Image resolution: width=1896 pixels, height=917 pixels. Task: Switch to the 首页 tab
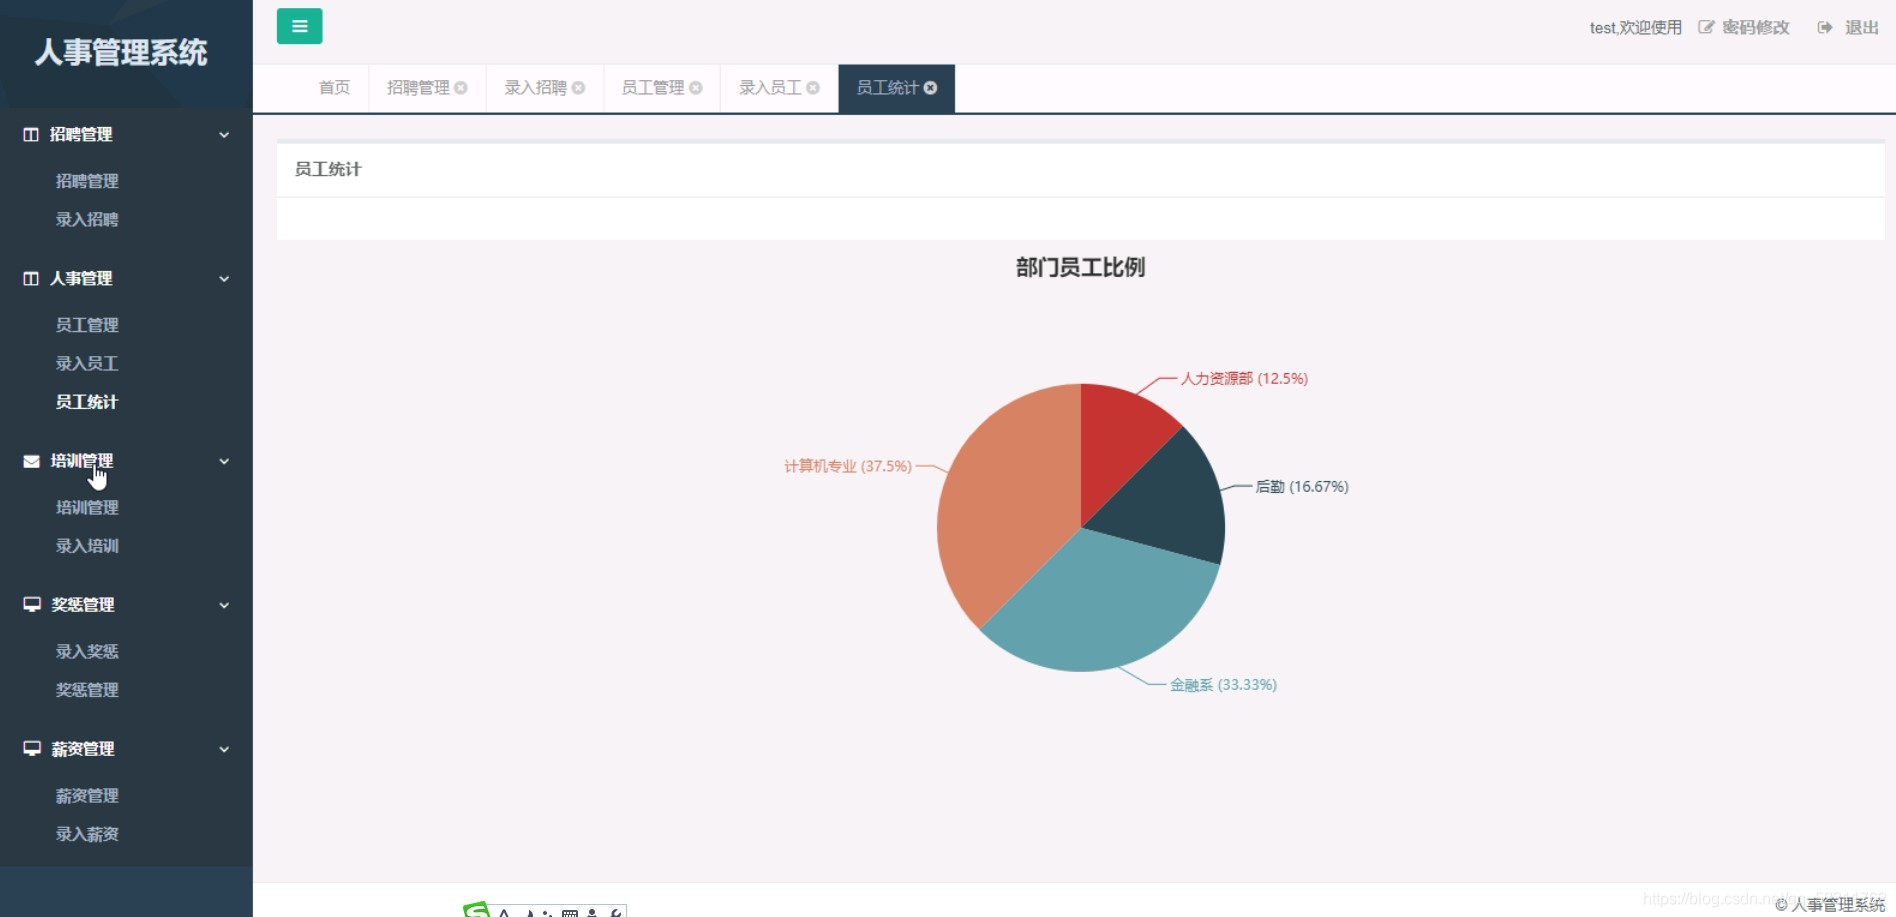point(333,87)
